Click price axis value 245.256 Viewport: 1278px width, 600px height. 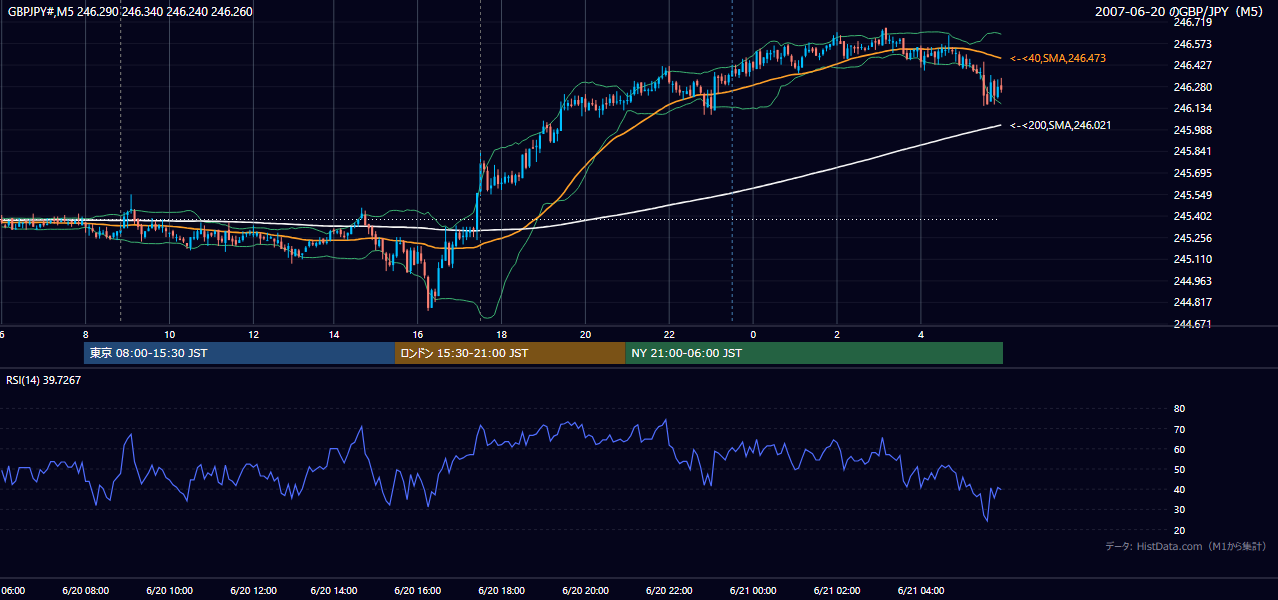click(1193, 238)
